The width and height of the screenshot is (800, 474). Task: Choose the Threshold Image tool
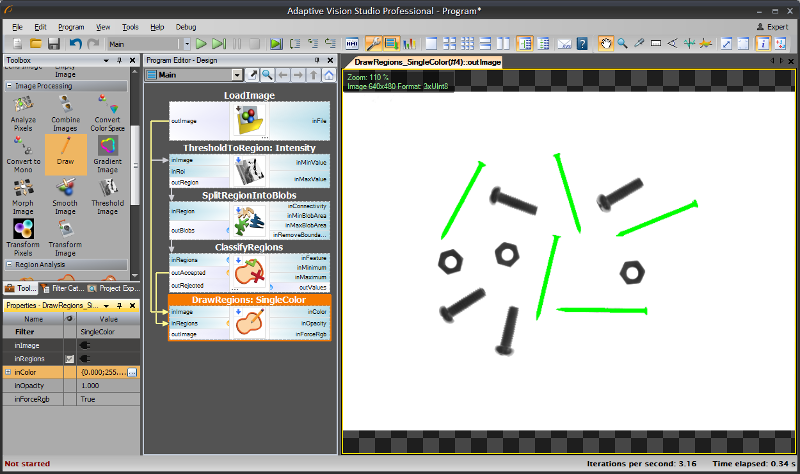[107, 194]
